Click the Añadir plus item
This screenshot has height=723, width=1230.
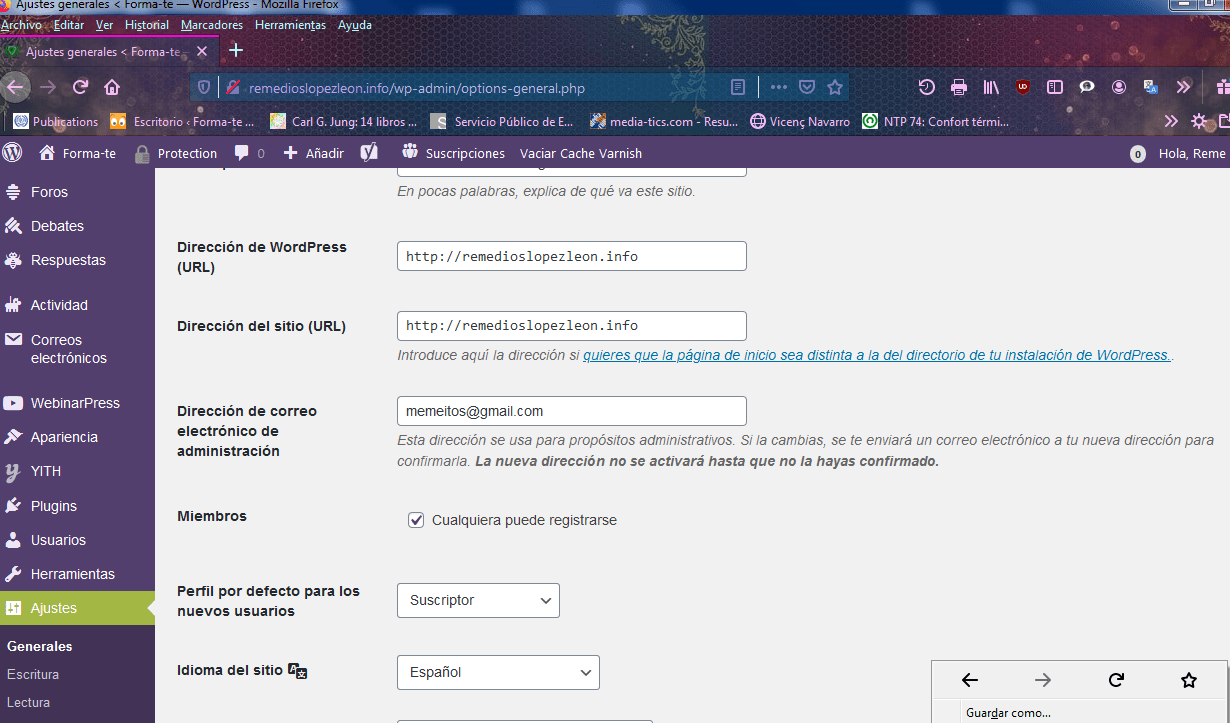pyautogui.click(x=313, y=153)
